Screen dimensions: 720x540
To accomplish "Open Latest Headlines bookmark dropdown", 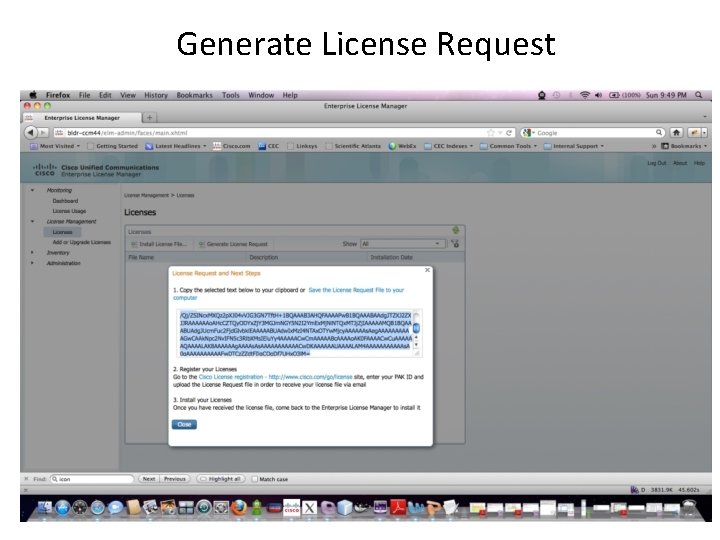I will (176, 146).
